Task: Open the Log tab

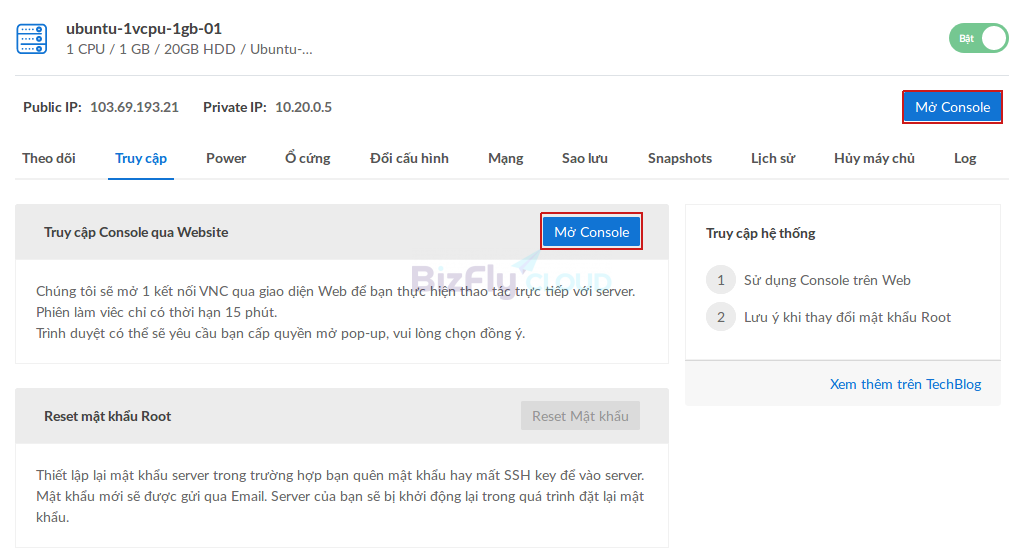Action: (x=965, y=158)
